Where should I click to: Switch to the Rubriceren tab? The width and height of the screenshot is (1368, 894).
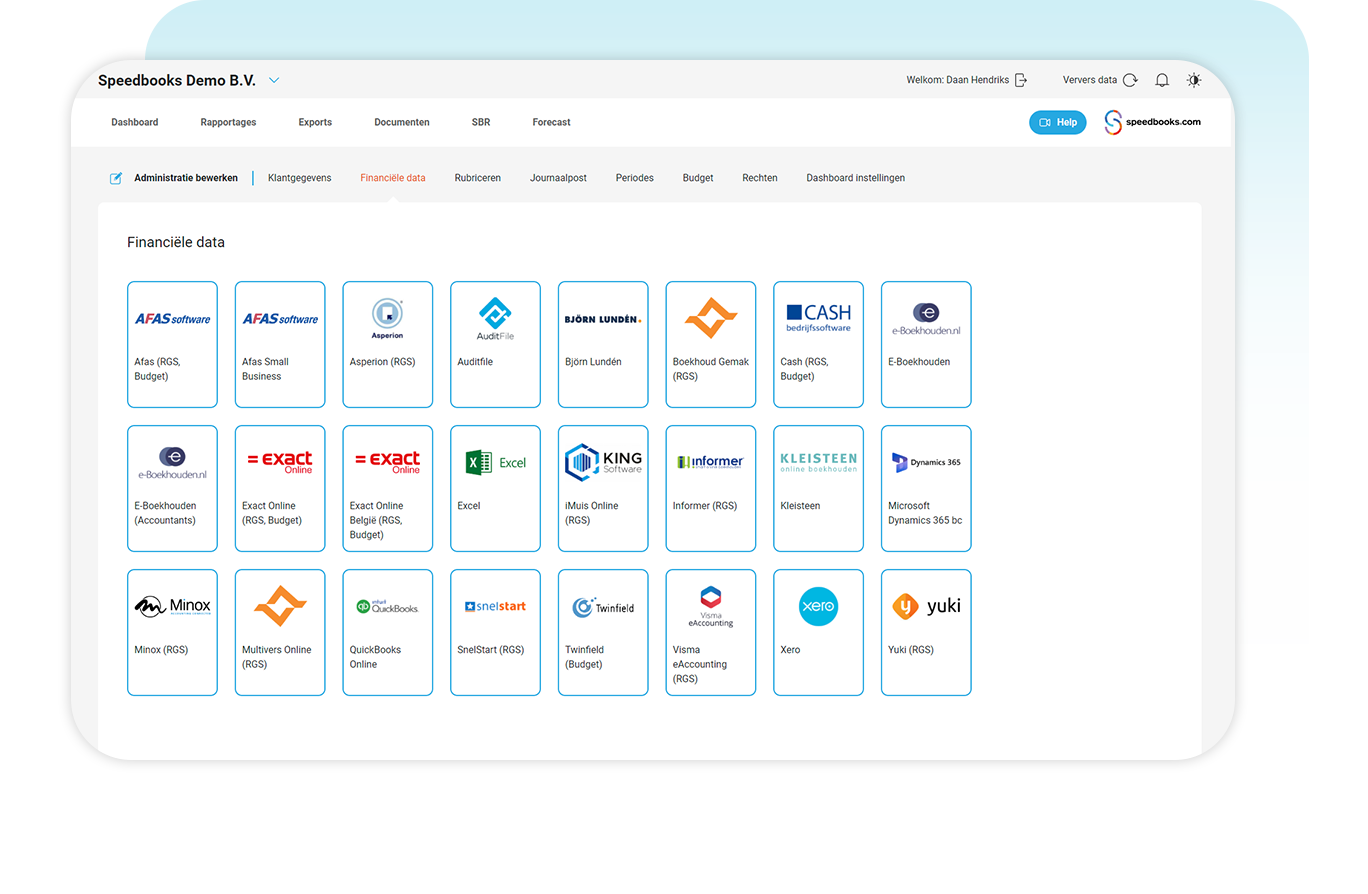pyautogui.click(x=478, y=178)
